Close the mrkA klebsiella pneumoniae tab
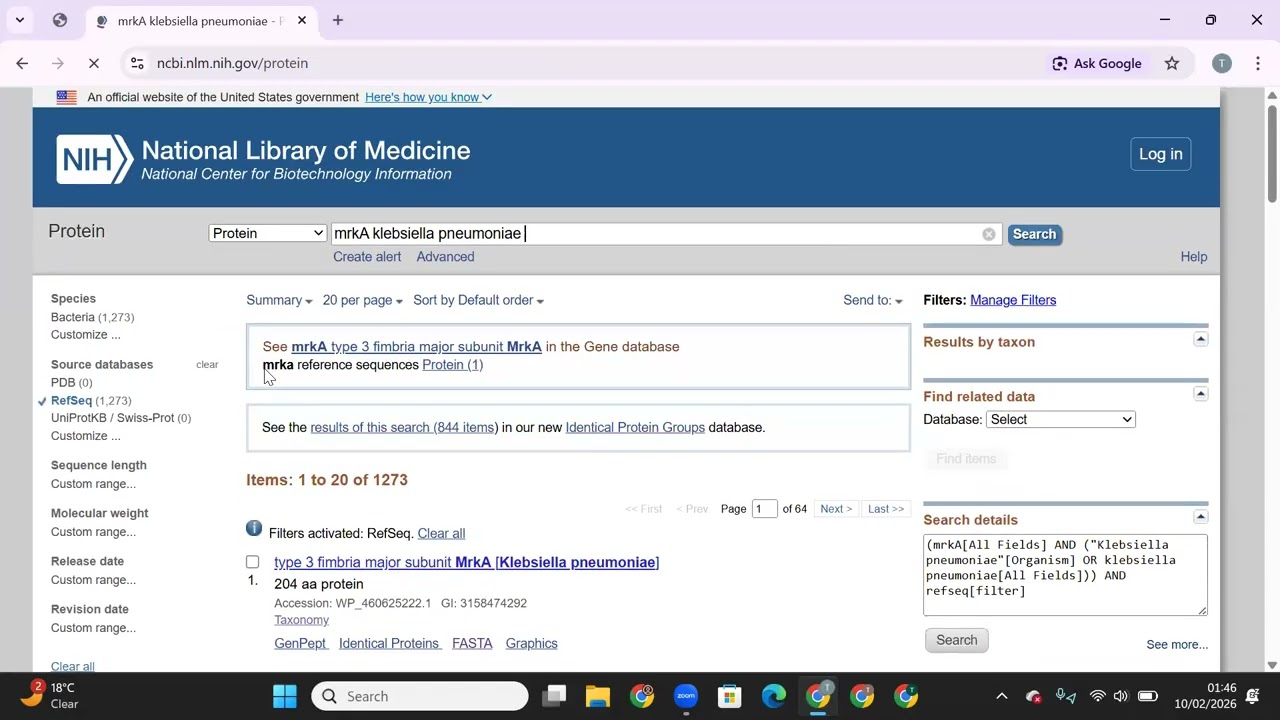This screenshot has height=720, width=1280. 302,20
